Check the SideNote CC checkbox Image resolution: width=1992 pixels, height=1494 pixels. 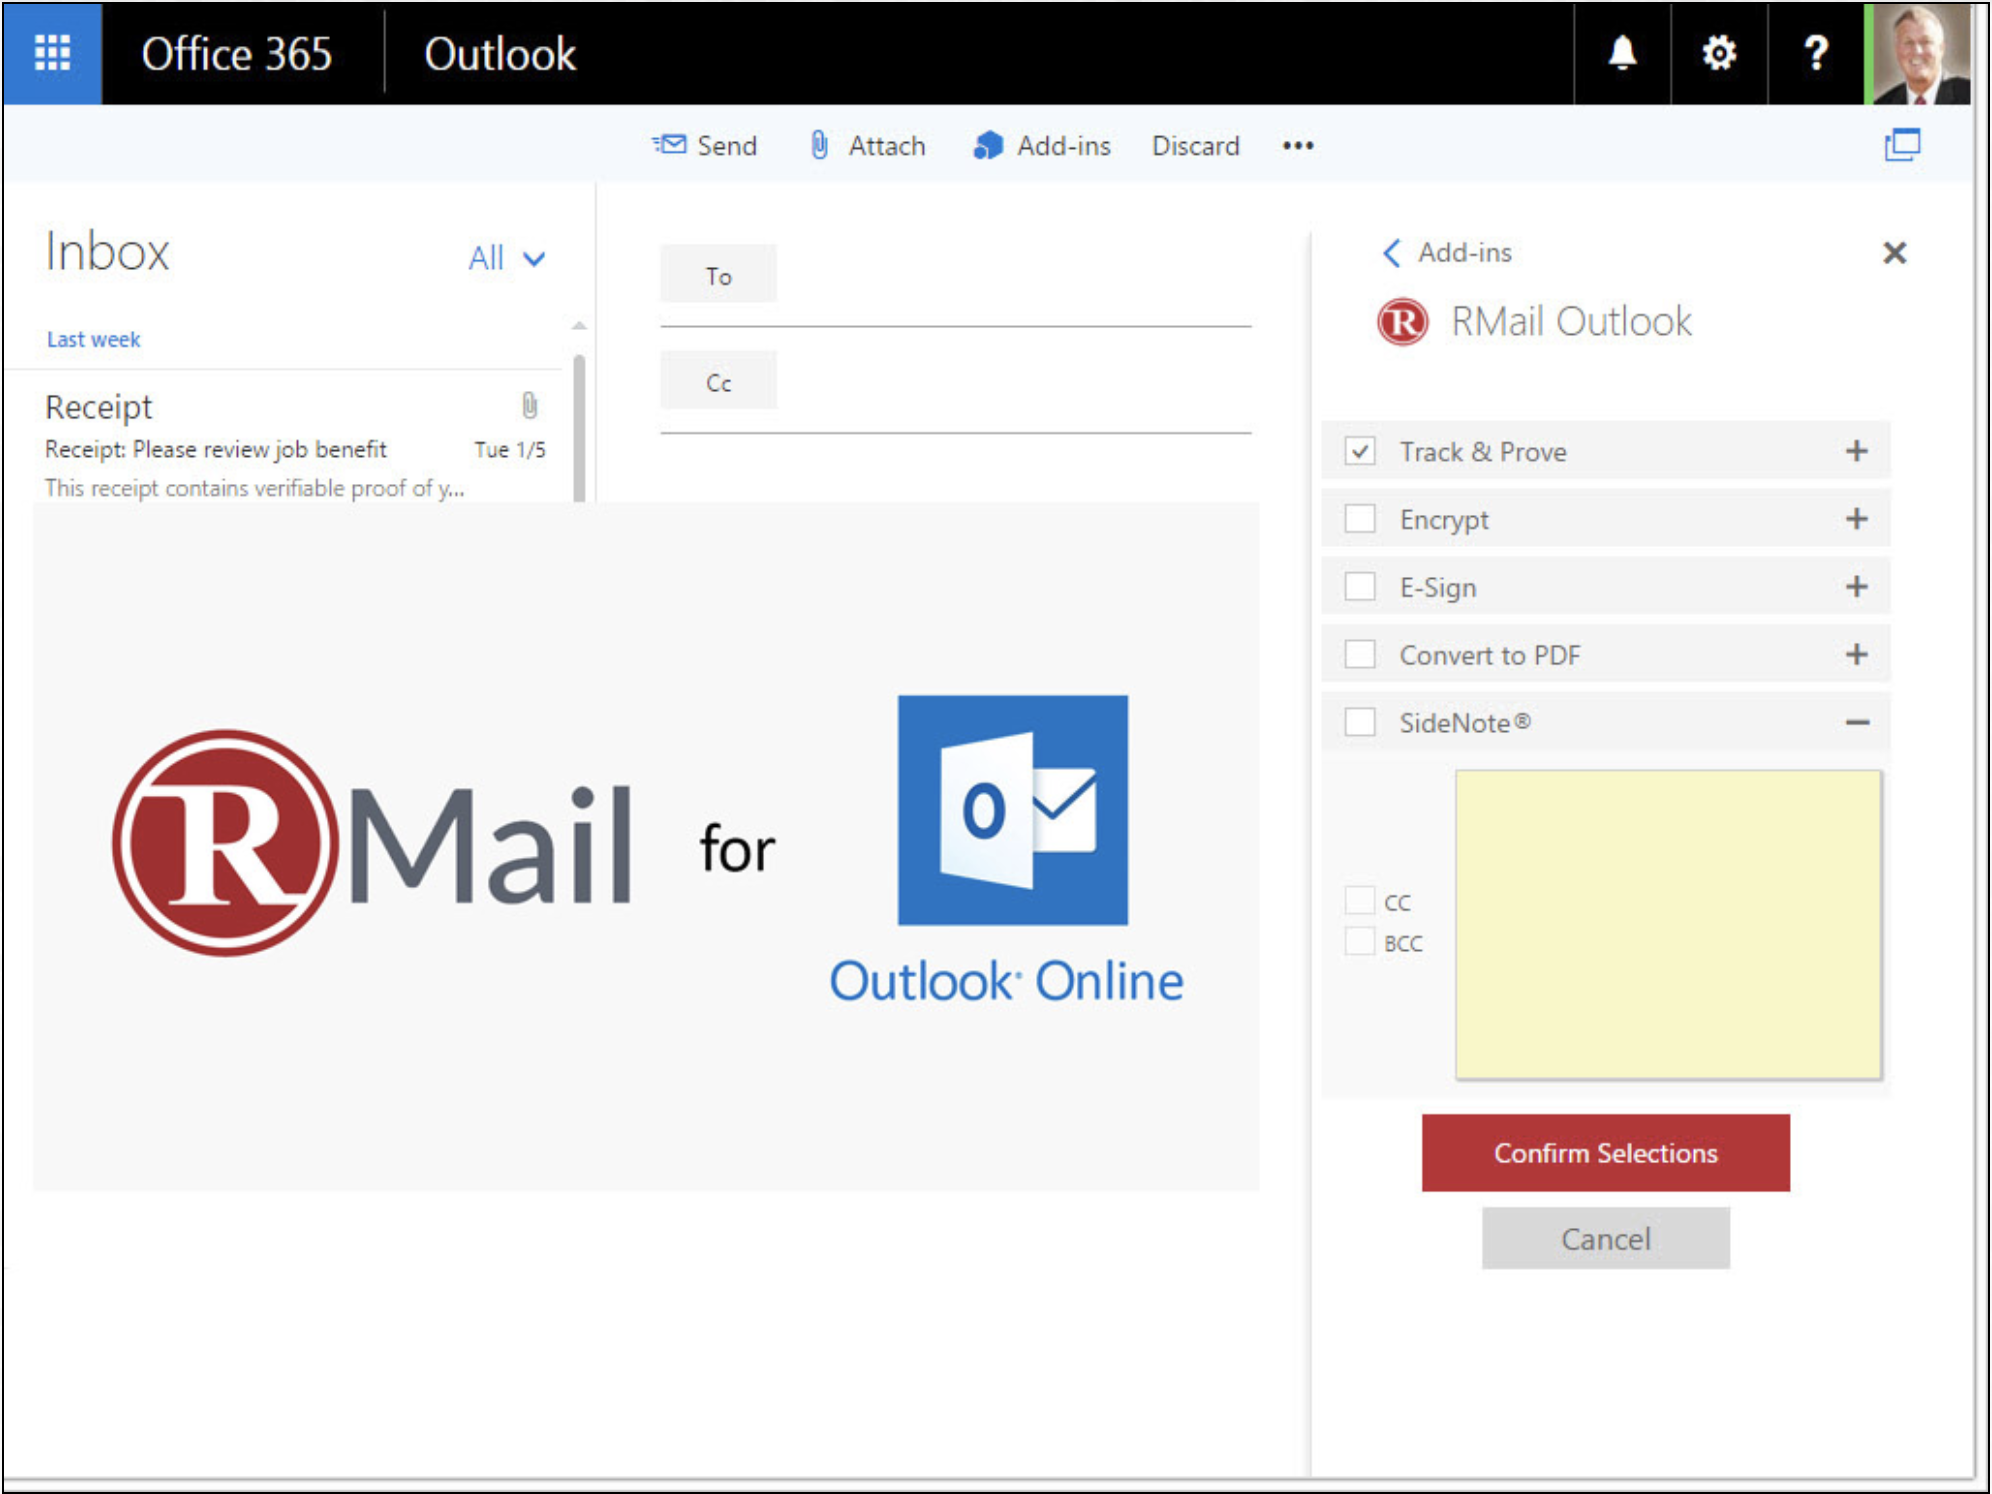[1359, 900]
